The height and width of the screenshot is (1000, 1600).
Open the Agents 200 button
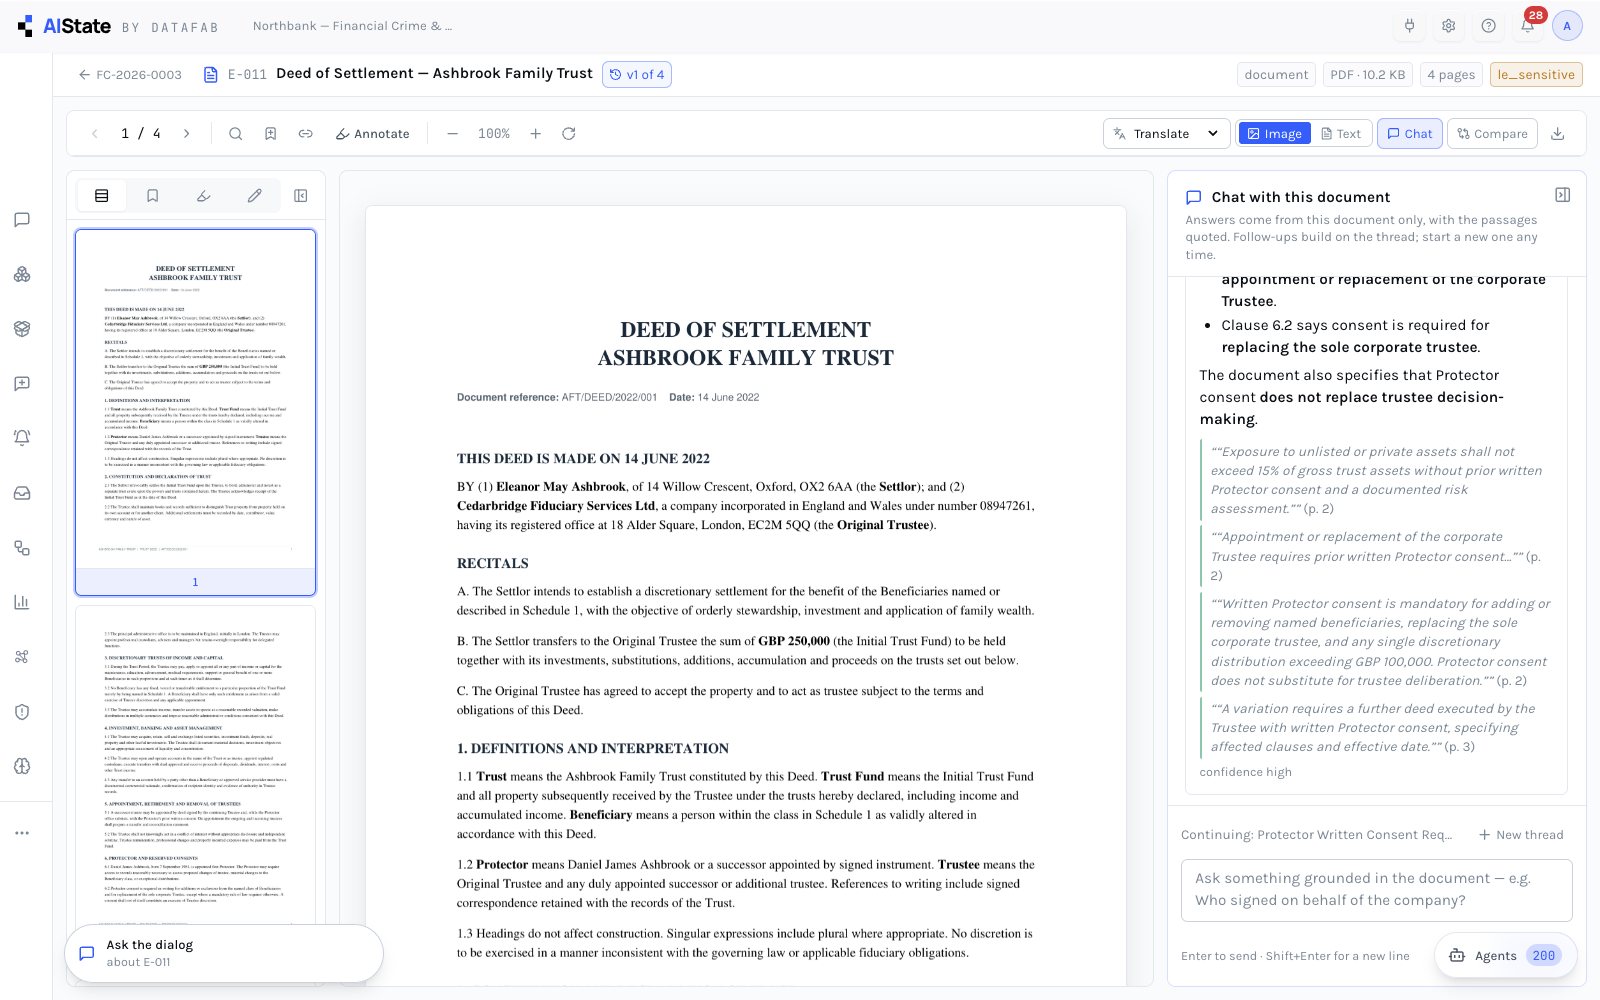pos(1505,955)
